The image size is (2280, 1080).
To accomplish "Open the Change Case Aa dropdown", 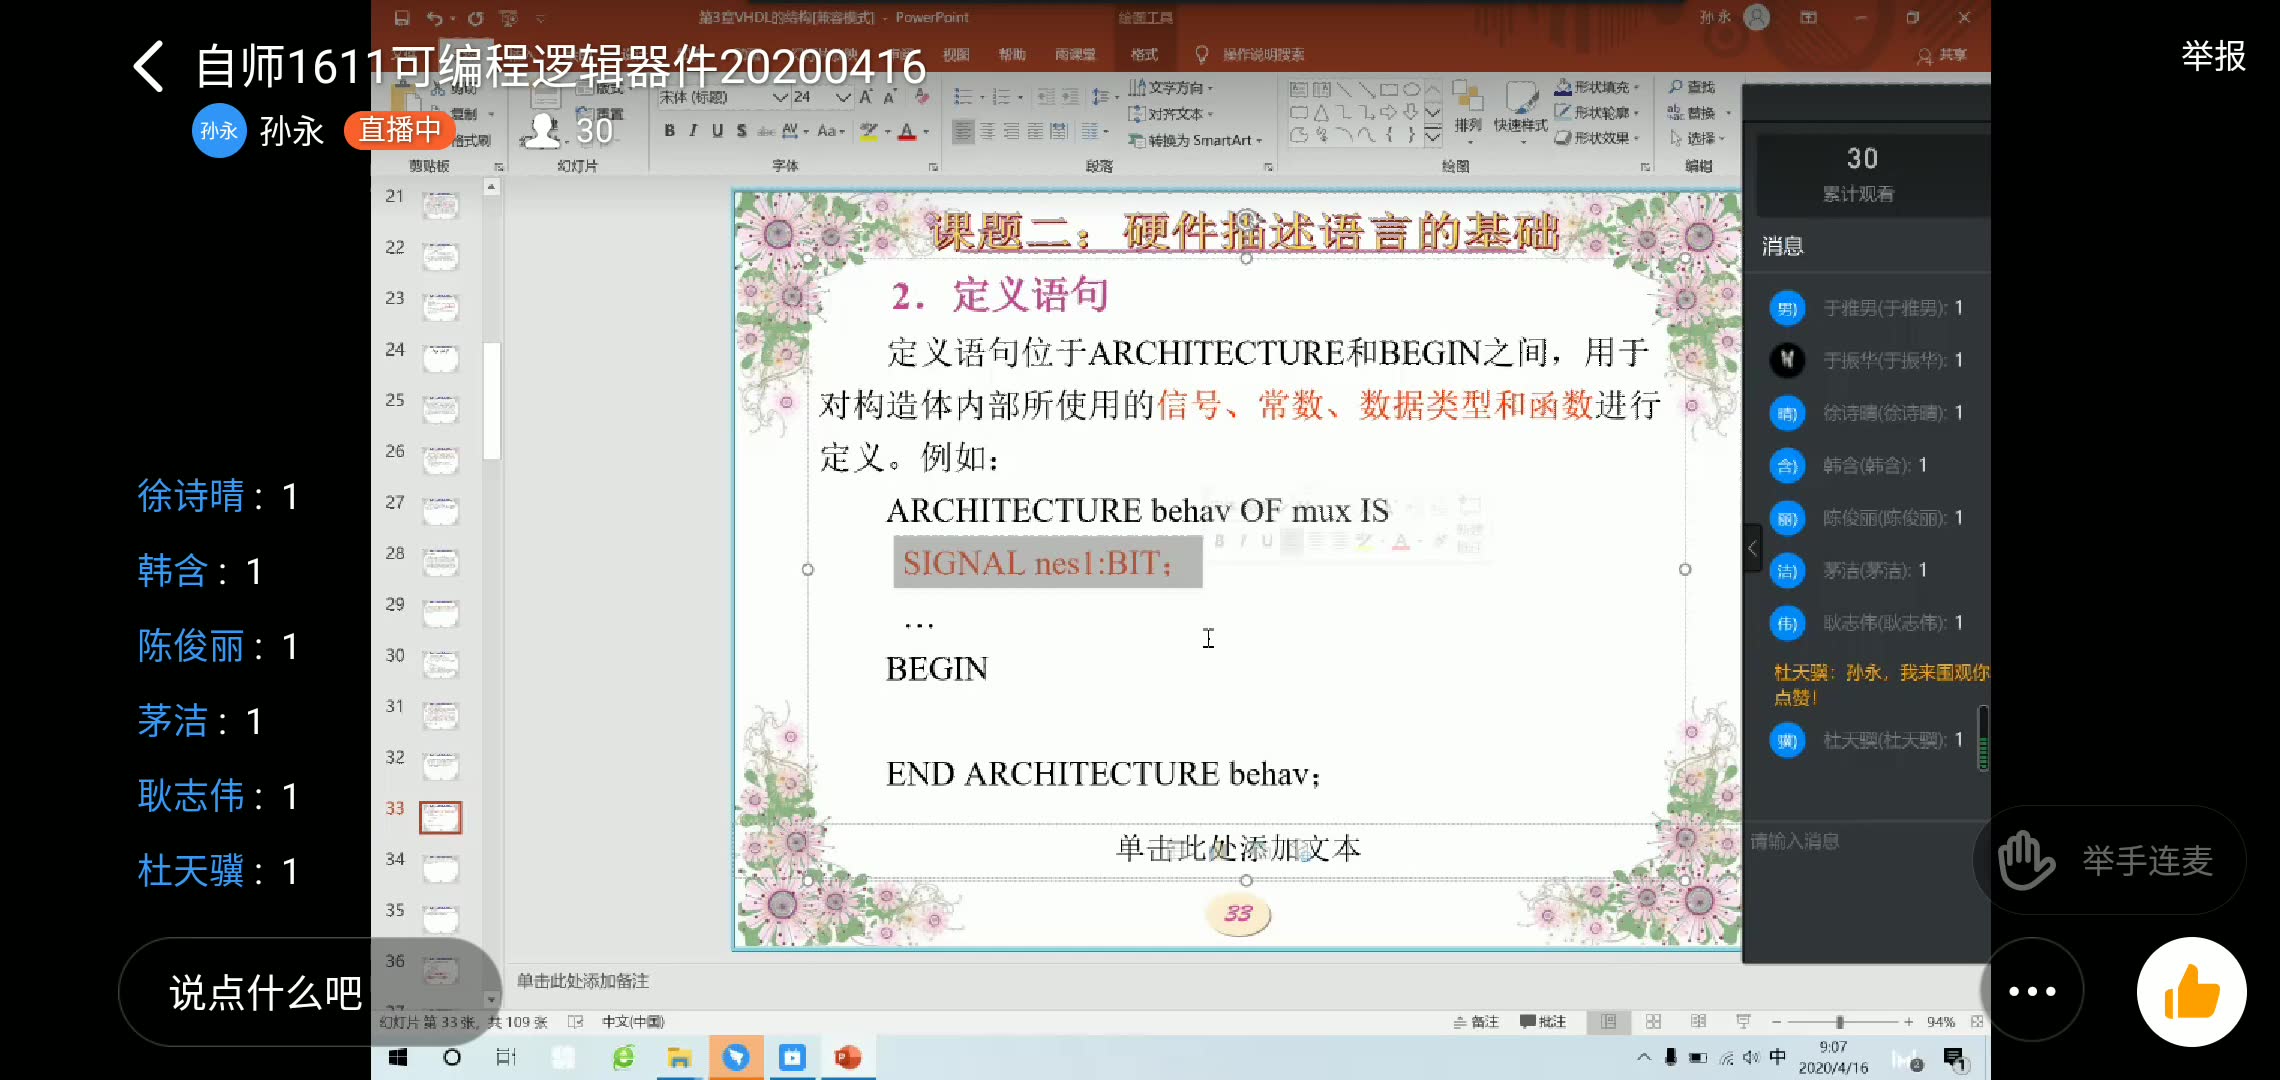I will coord(831,131).
